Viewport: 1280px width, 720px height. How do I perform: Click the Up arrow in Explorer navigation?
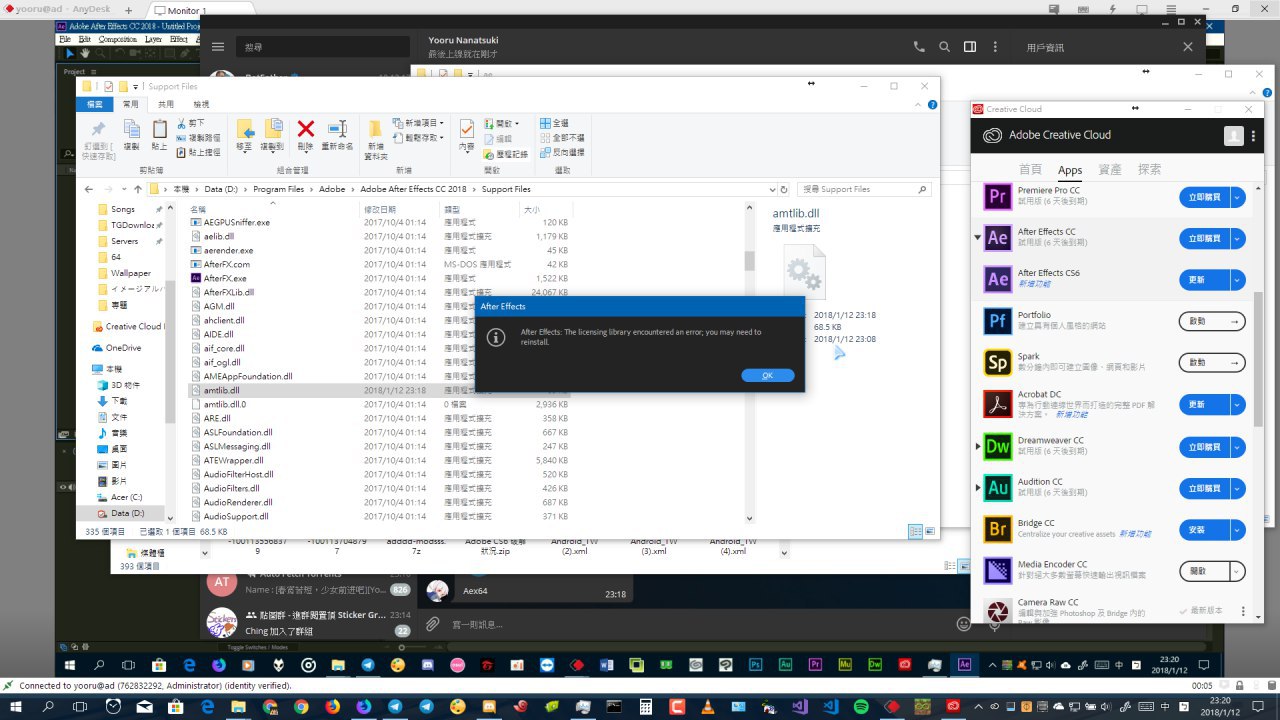pyautogui.click(x=137, y=189)
